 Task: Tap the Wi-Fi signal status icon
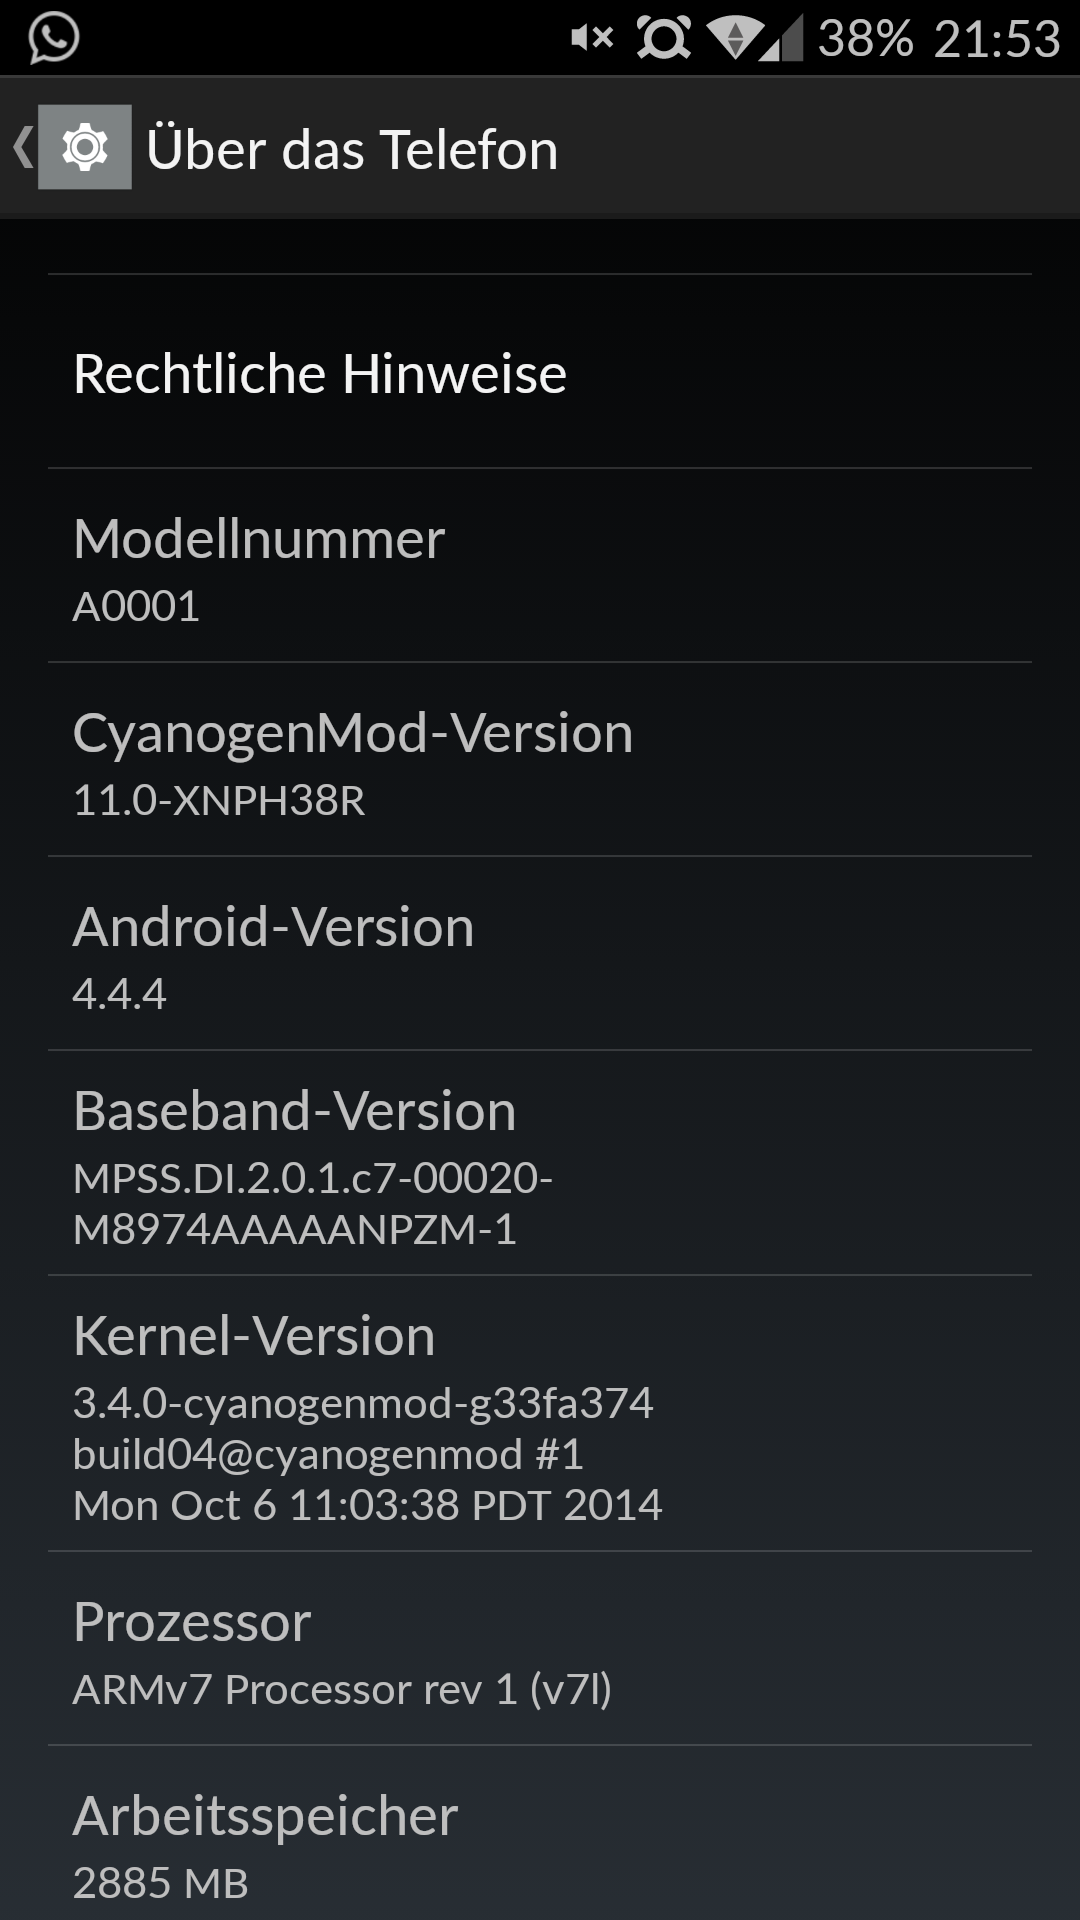pos(735,38)
